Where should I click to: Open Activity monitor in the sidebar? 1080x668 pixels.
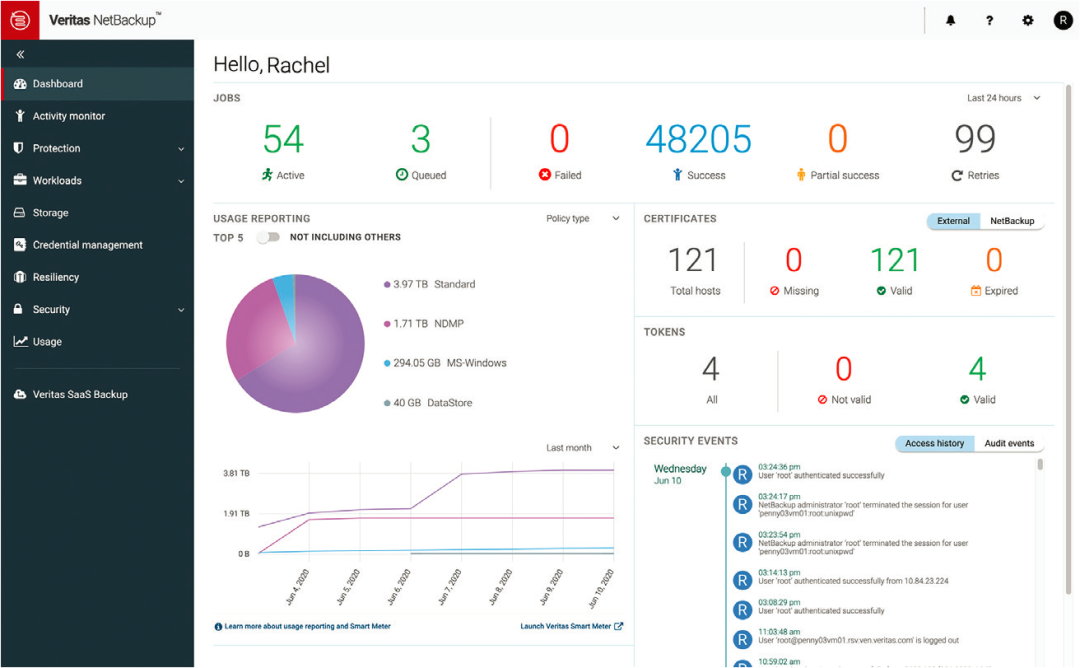point(68,116)
